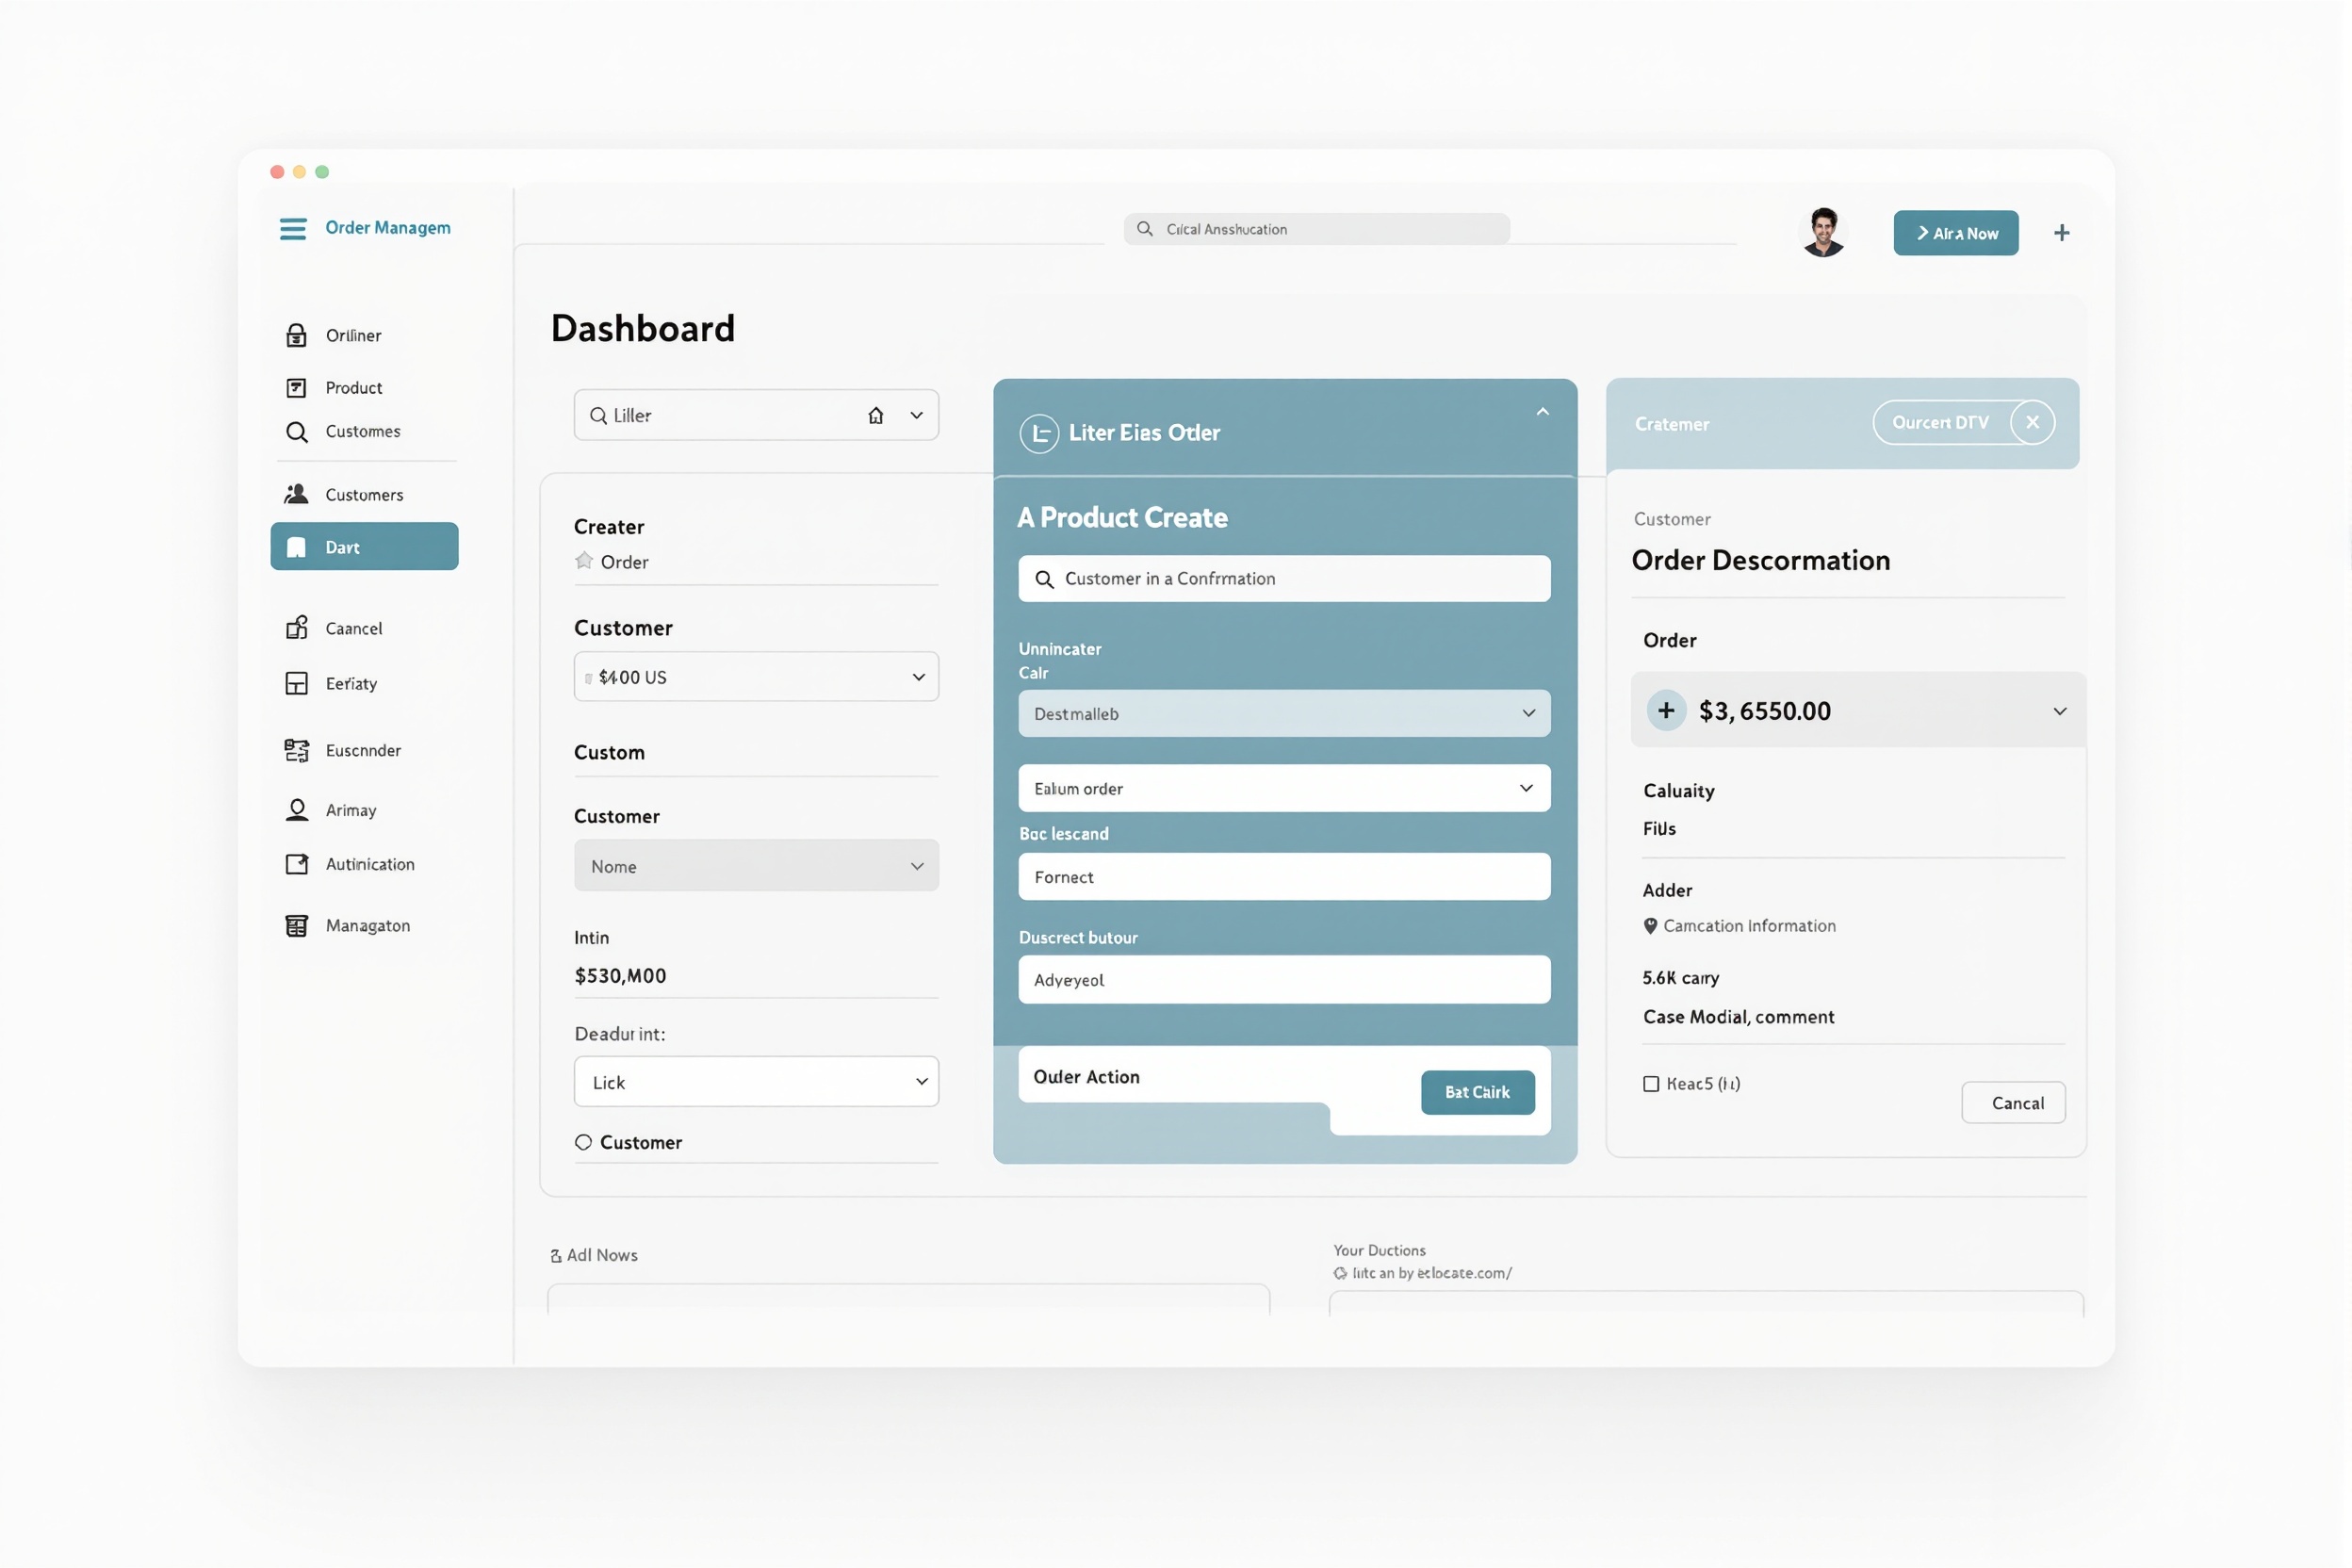Tick the Keac5 checkbox

coord(1651,1084)
